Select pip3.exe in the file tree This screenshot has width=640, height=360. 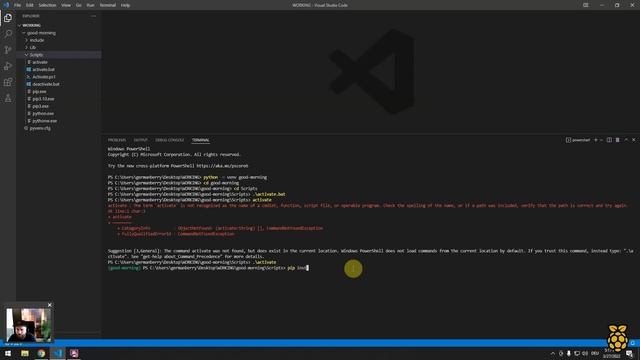coord(59,106)
